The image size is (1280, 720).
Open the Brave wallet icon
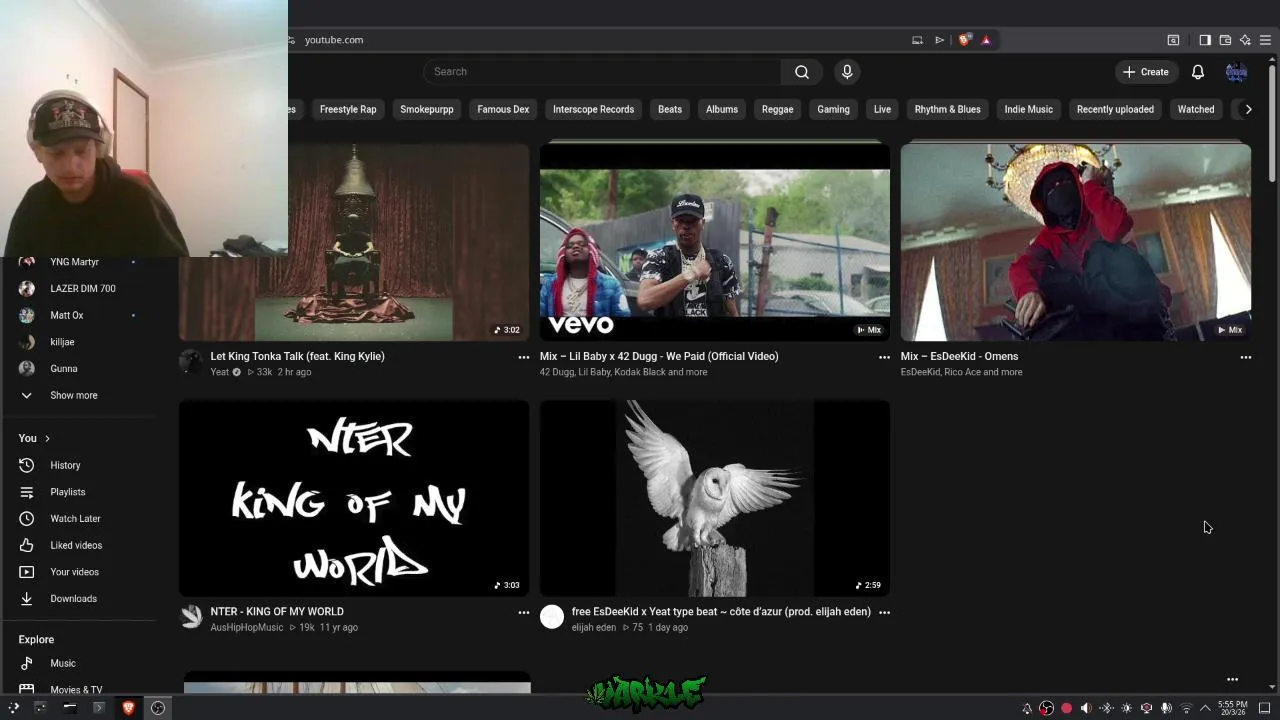(x=1225, y=40)
